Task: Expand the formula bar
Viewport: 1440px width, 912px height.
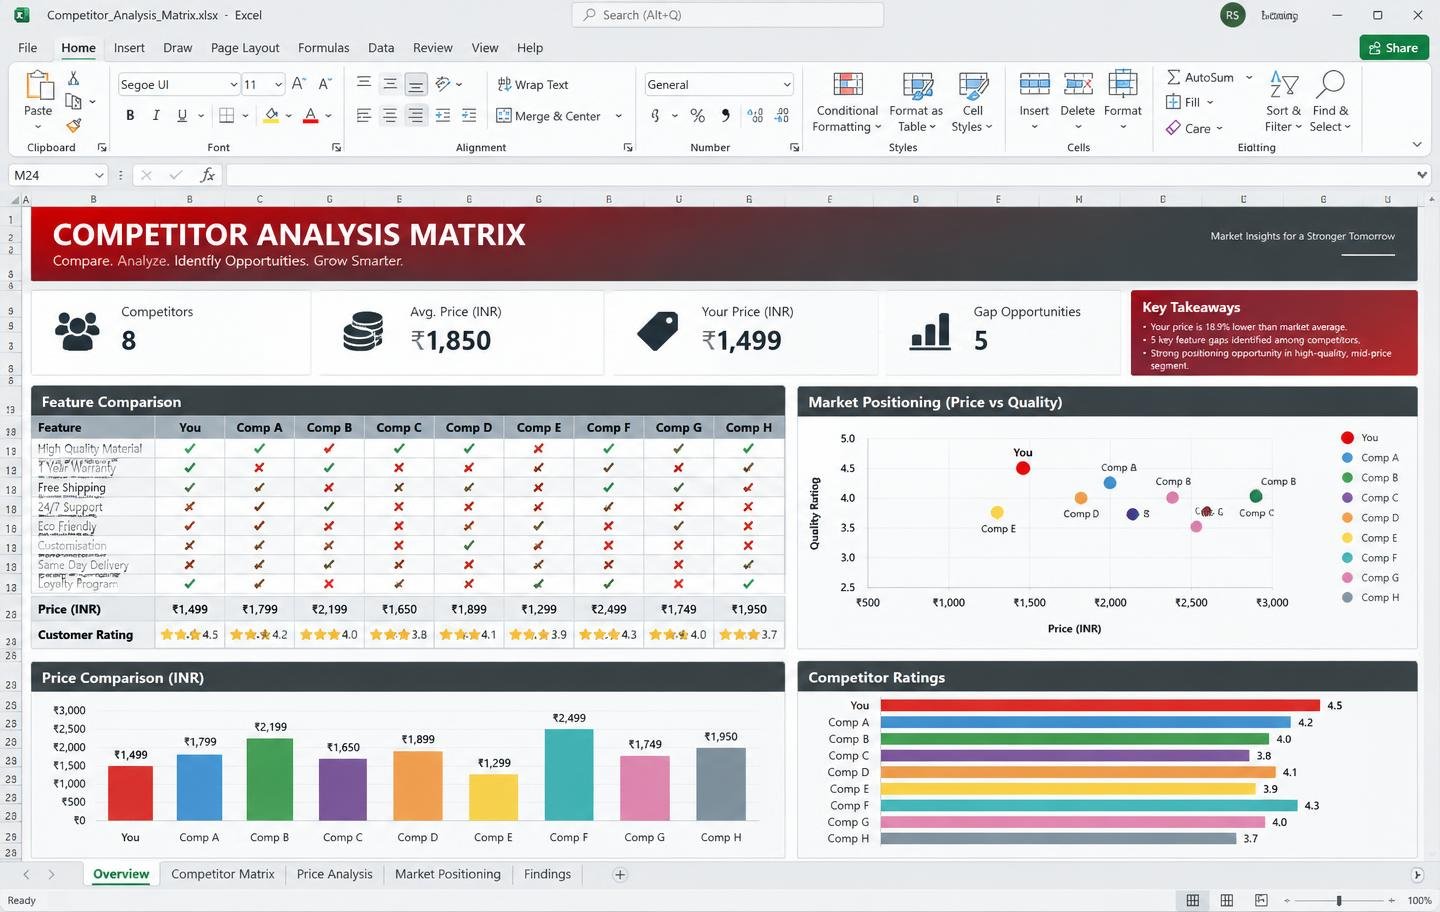Action: click(x=1421, y=175)
